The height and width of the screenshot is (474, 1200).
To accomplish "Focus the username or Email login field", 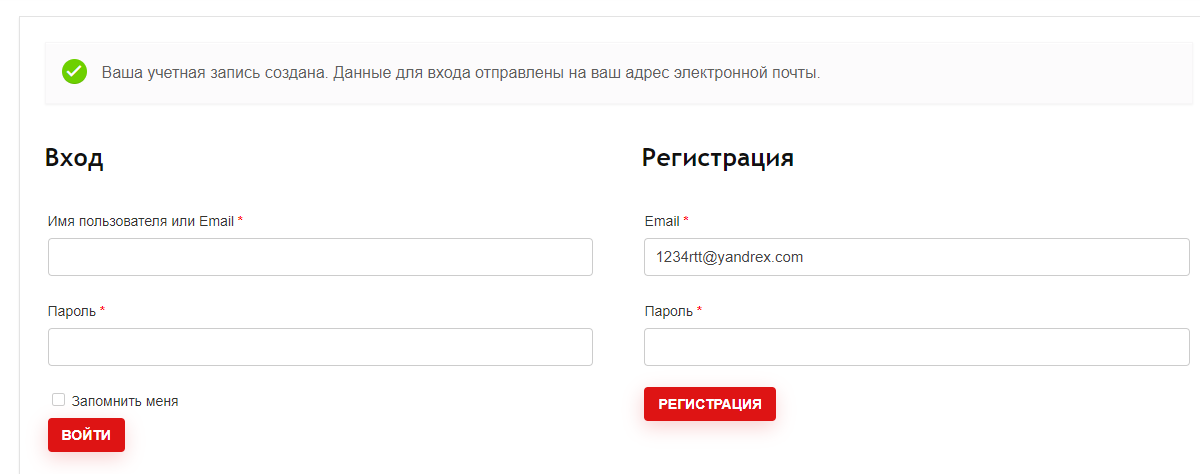I will (x=320, y=257).
